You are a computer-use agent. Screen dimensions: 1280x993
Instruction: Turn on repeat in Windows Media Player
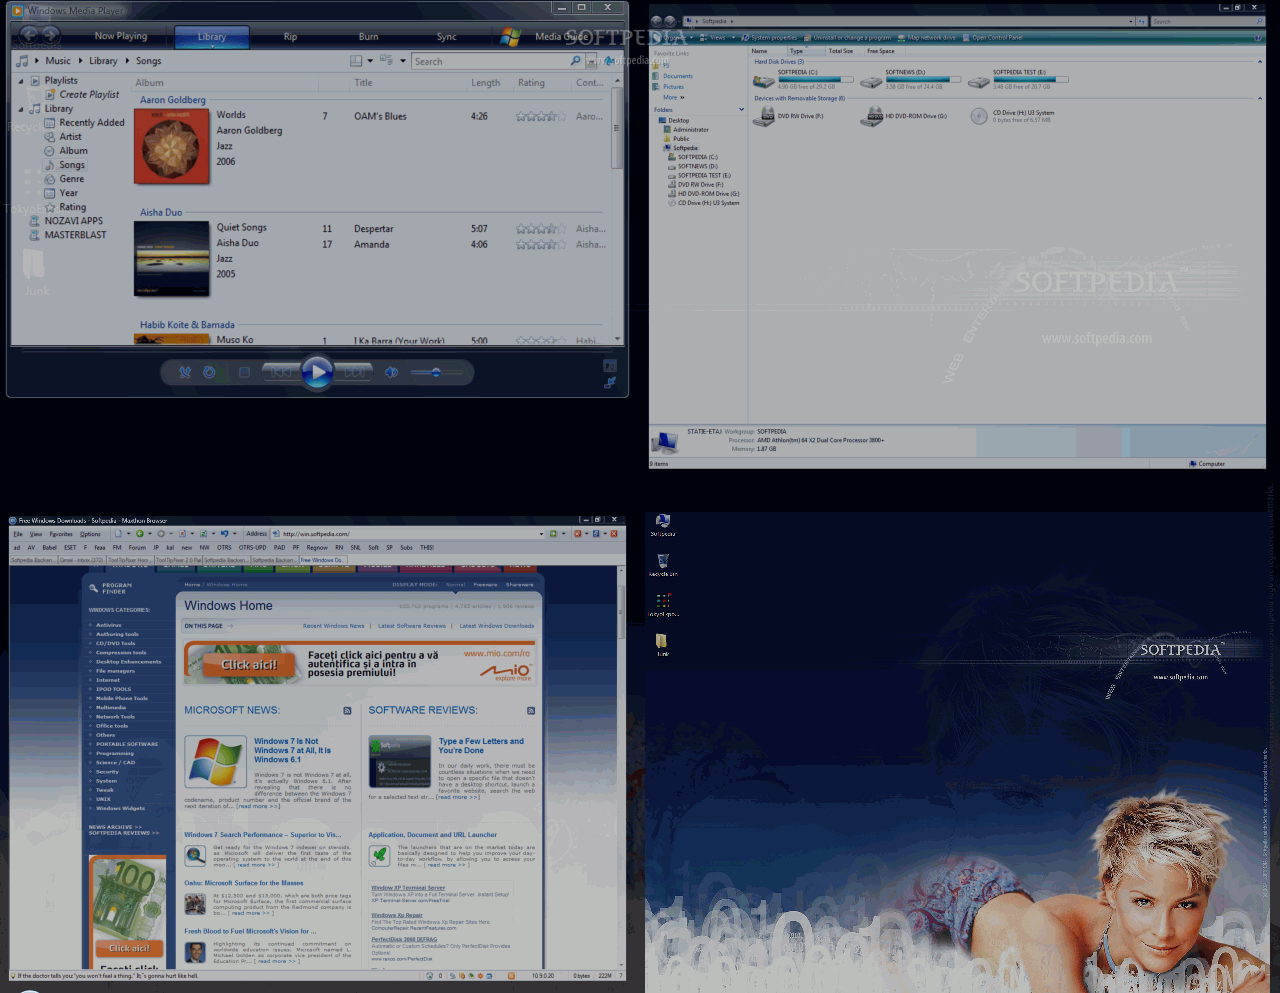[x=209, y=372]
